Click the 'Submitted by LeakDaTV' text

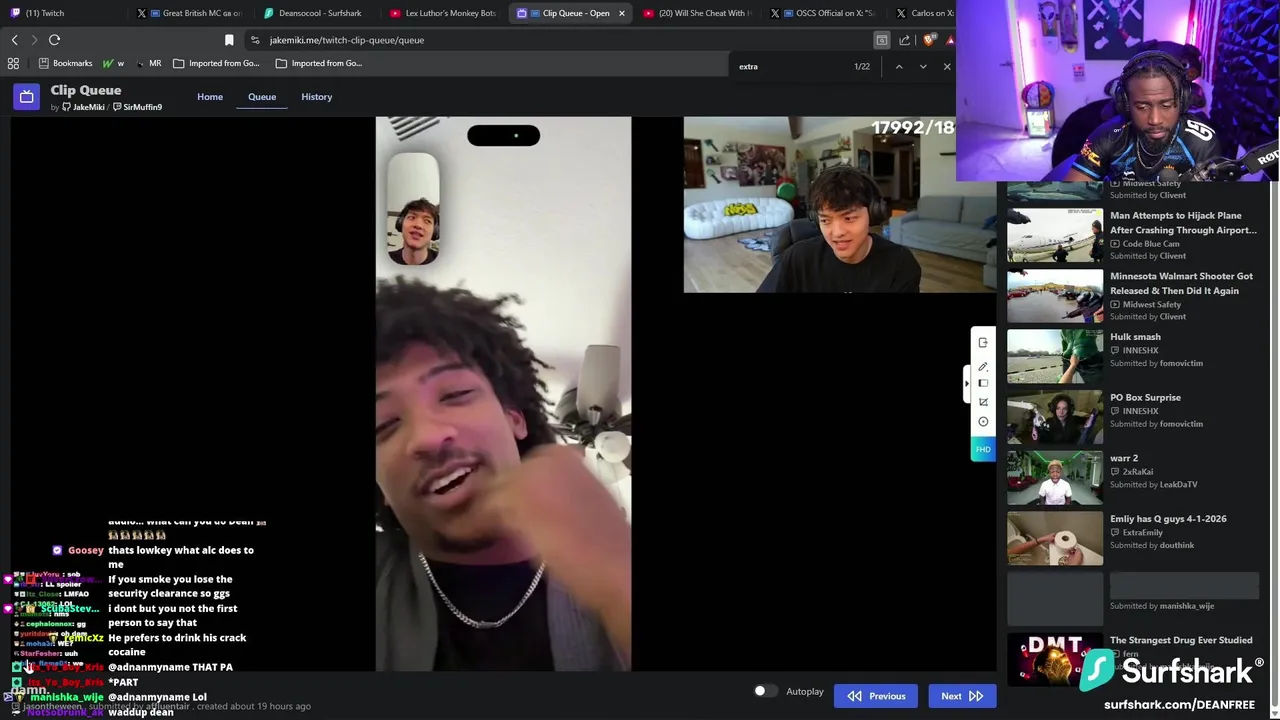1154,485
